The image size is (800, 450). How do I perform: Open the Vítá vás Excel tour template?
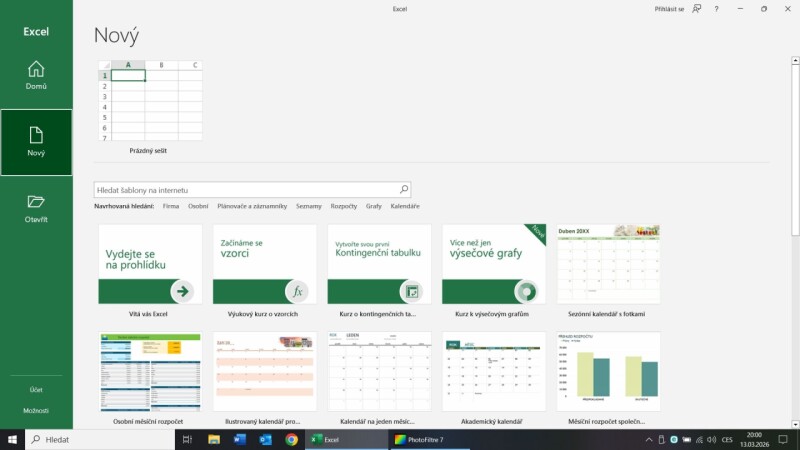click(x=150, y=271)
